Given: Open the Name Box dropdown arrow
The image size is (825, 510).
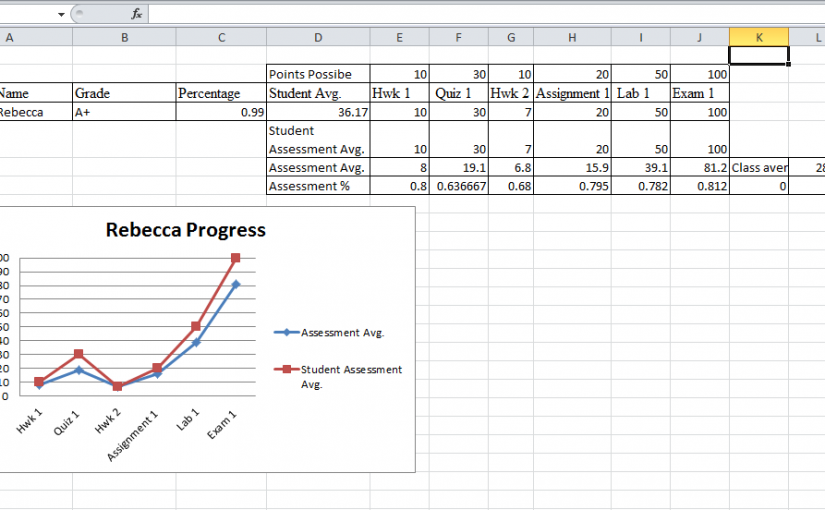Looking at the screenshot, I should 61,15.
